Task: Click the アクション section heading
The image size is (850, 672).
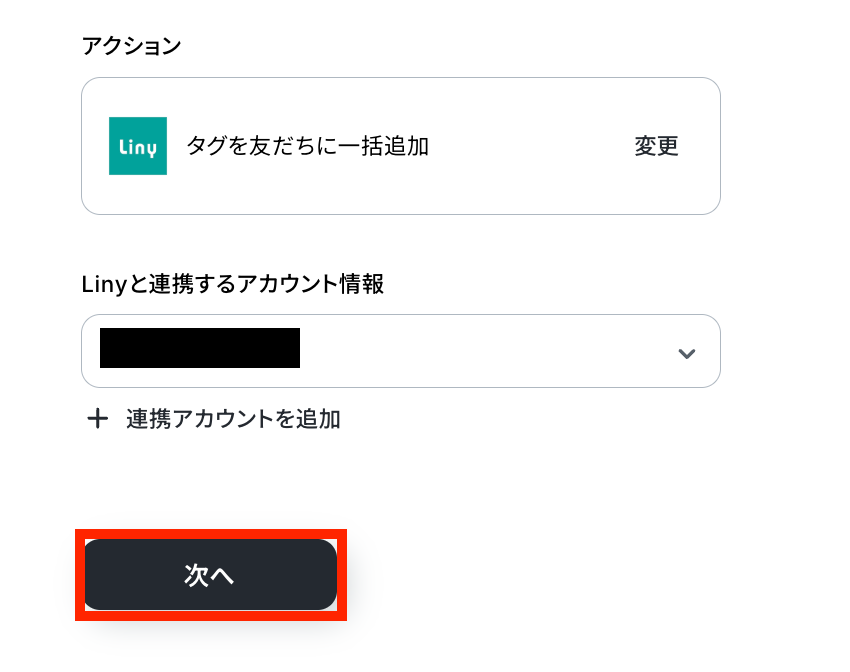Action: [x=131, y=46]
